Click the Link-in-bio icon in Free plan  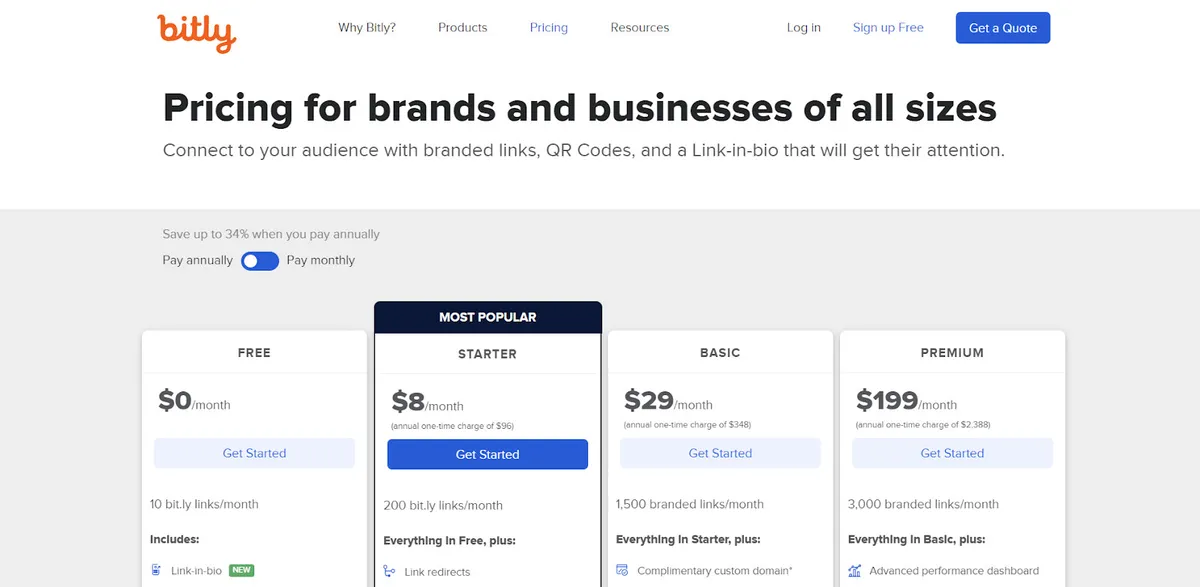click(x=156, y=570)
